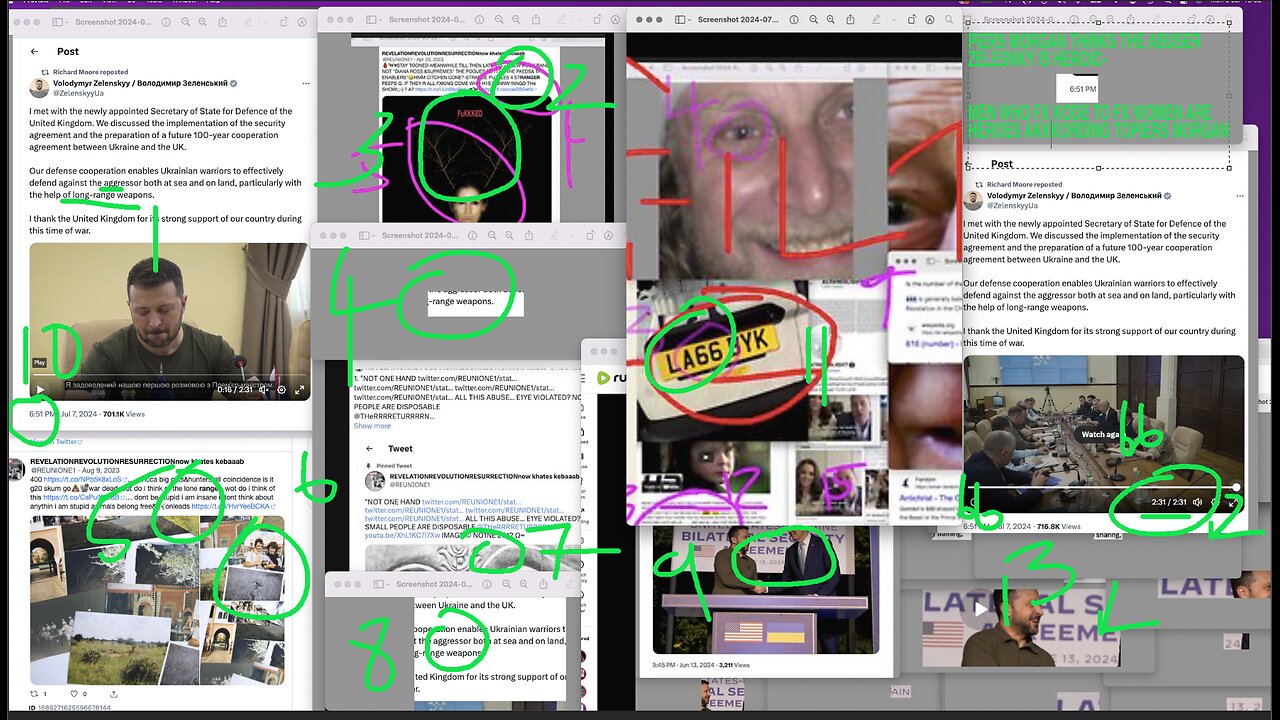Toggle markup pen in Screenshot 2024-07 window
Screen dimensions: 1280x720
(x=875, y=19)
